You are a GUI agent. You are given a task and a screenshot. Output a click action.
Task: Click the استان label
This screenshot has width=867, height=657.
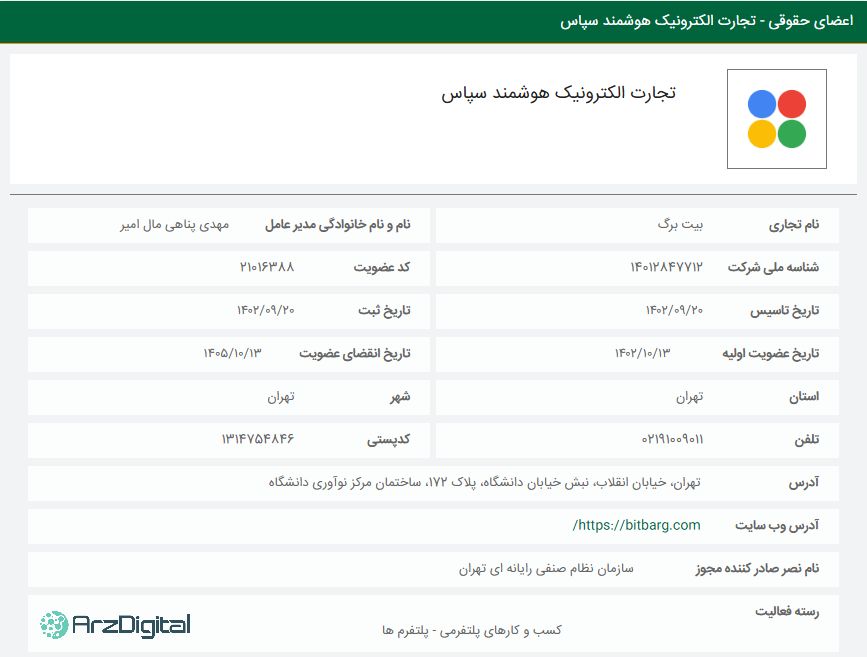click(804, 397)
